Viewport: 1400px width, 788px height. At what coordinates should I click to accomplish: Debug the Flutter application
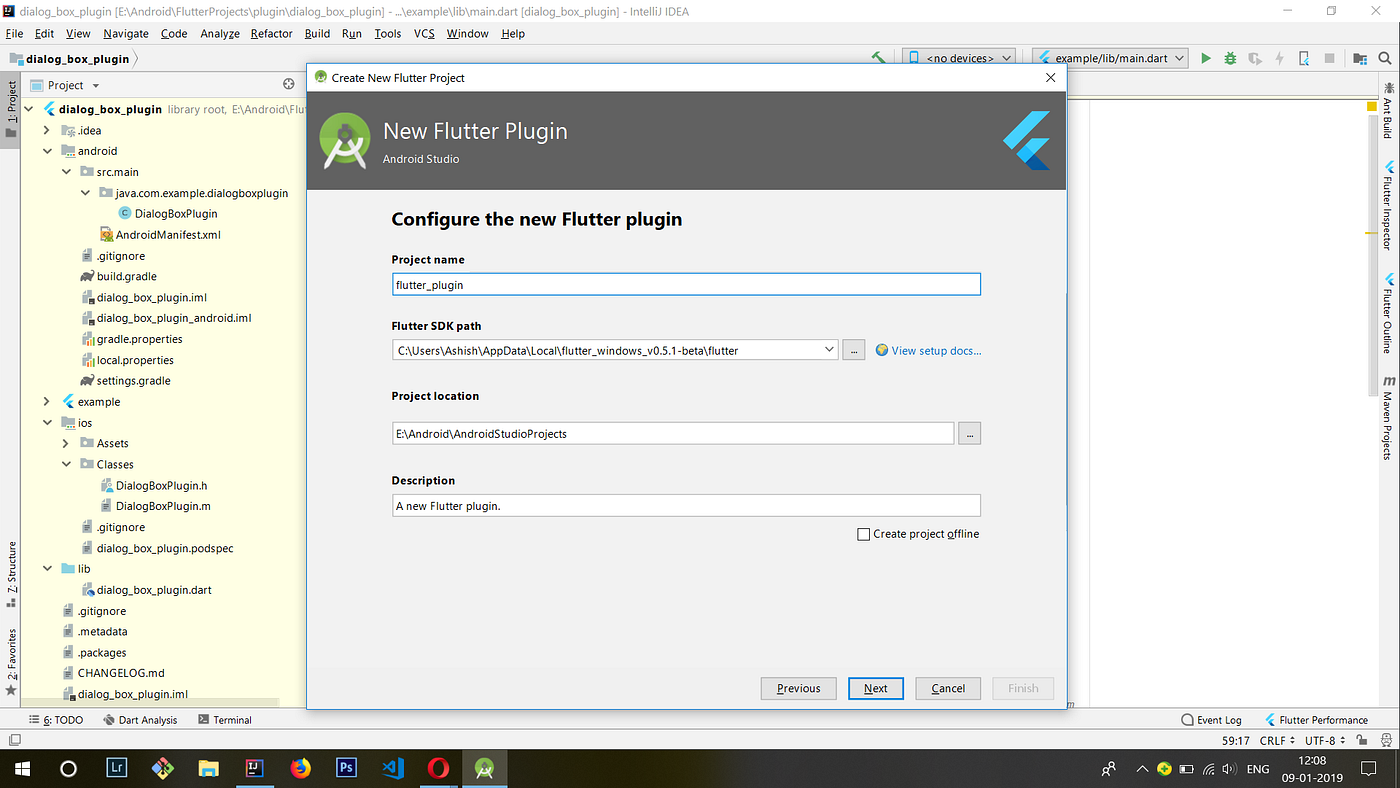pos(1229,58)
